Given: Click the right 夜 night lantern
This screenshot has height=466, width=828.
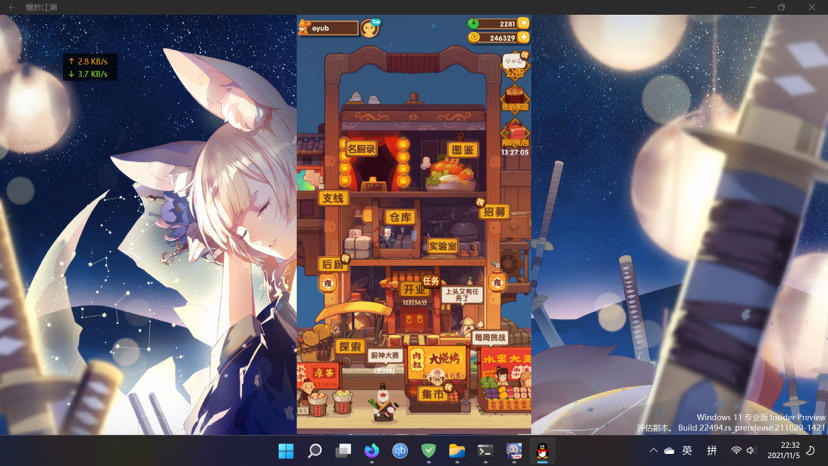Looking at the screenshot, I should [497, 283].
